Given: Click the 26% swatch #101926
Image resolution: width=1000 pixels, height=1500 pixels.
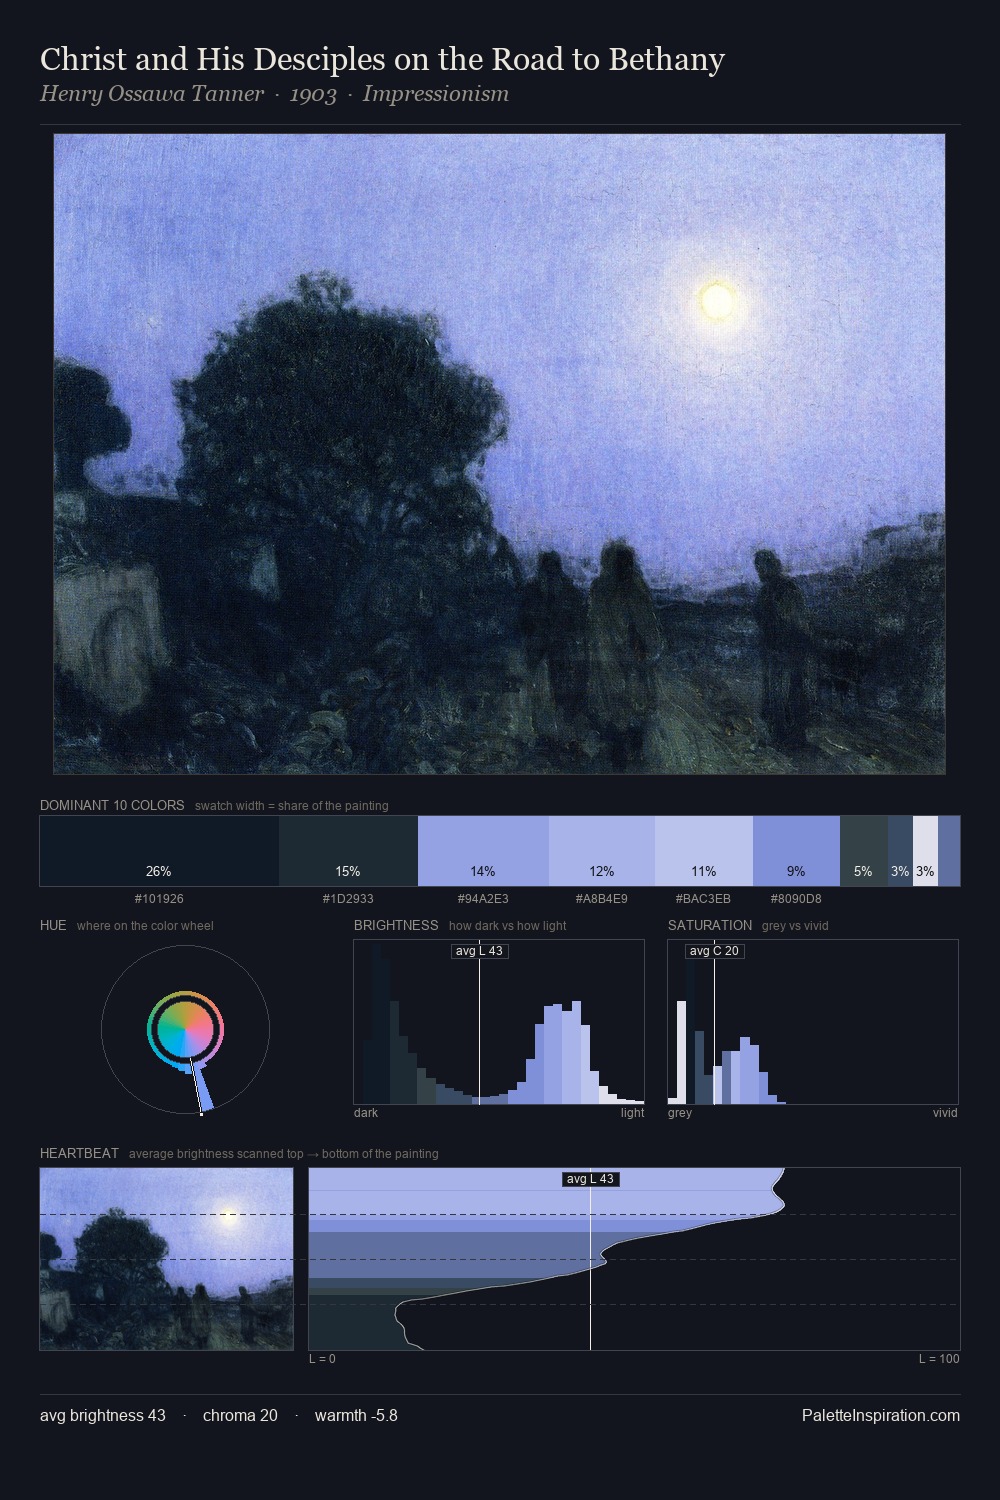Looking at the screenshot, I should click(x=159, y=851).
